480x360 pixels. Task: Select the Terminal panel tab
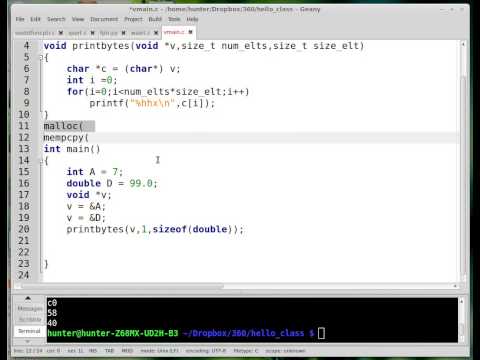(x=30, y=331)
